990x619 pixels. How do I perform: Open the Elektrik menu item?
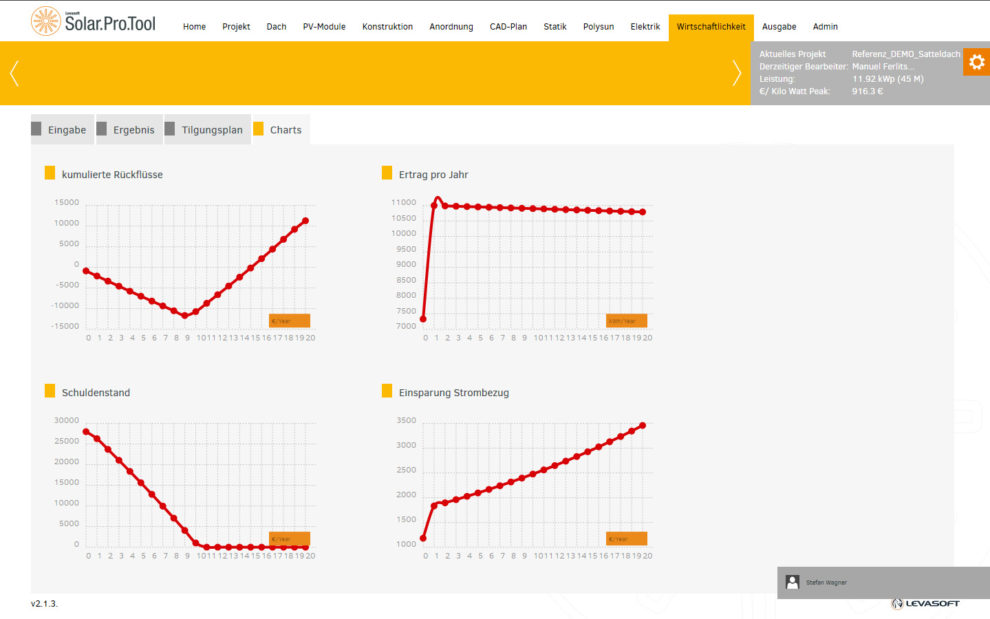(x=645, y=26)
